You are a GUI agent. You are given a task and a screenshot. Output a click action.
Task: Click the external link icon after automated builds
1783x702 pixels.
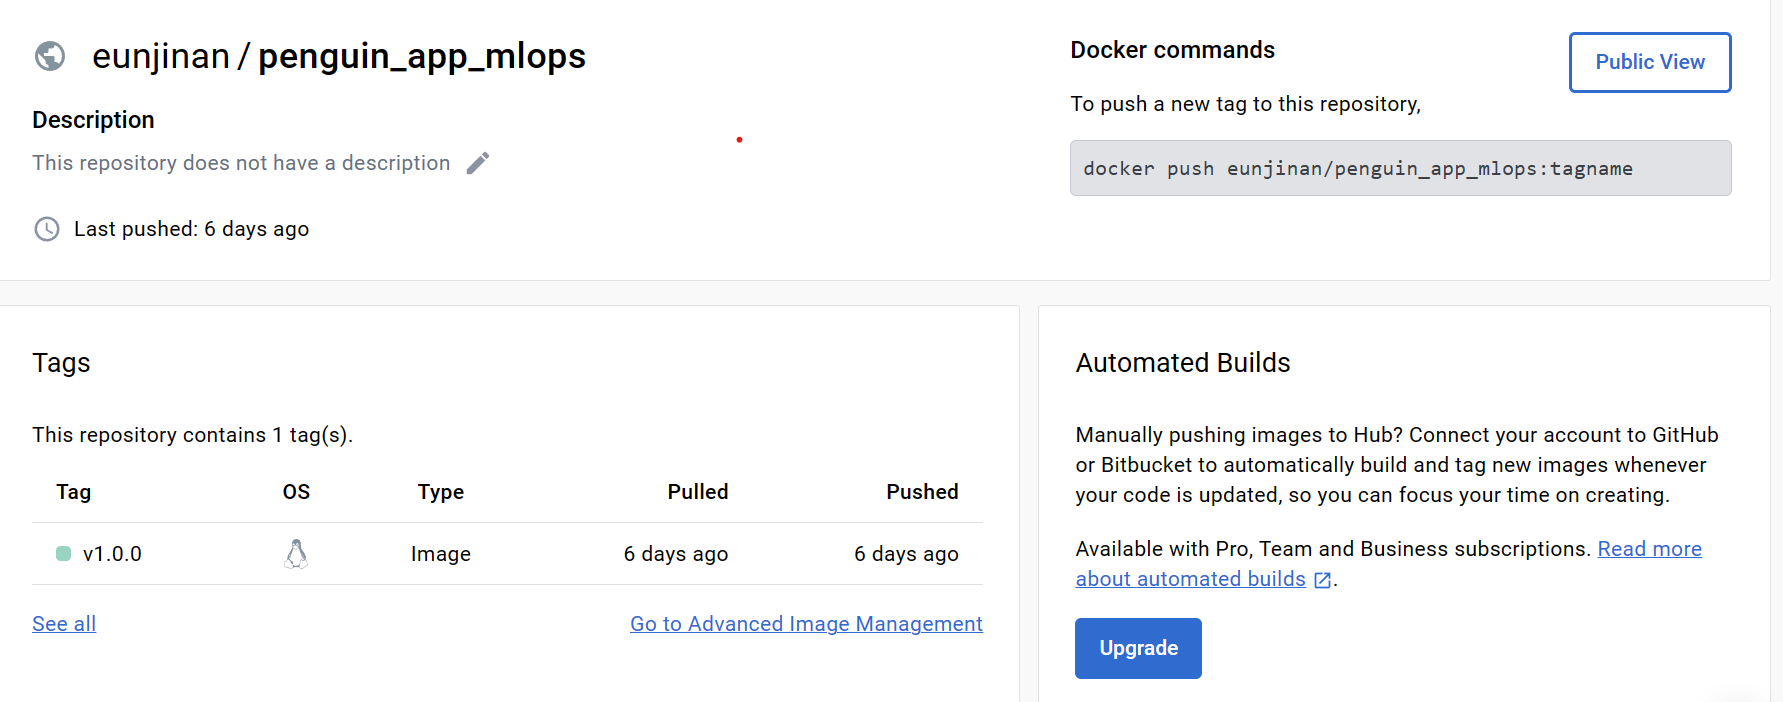point(1322,580)
